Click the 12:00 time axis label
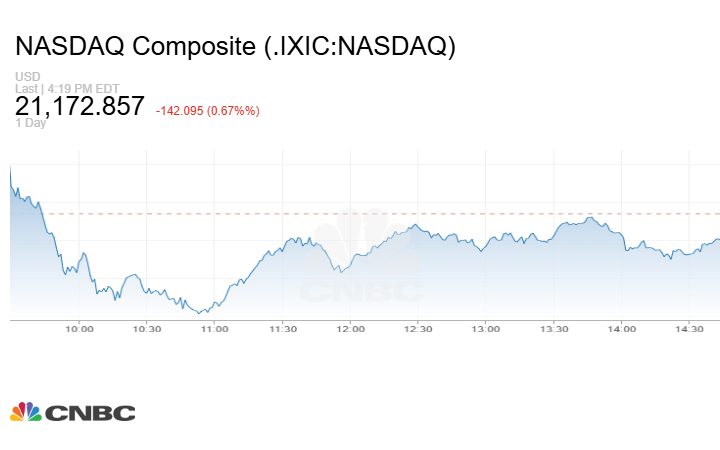 (x=350, y=329)
